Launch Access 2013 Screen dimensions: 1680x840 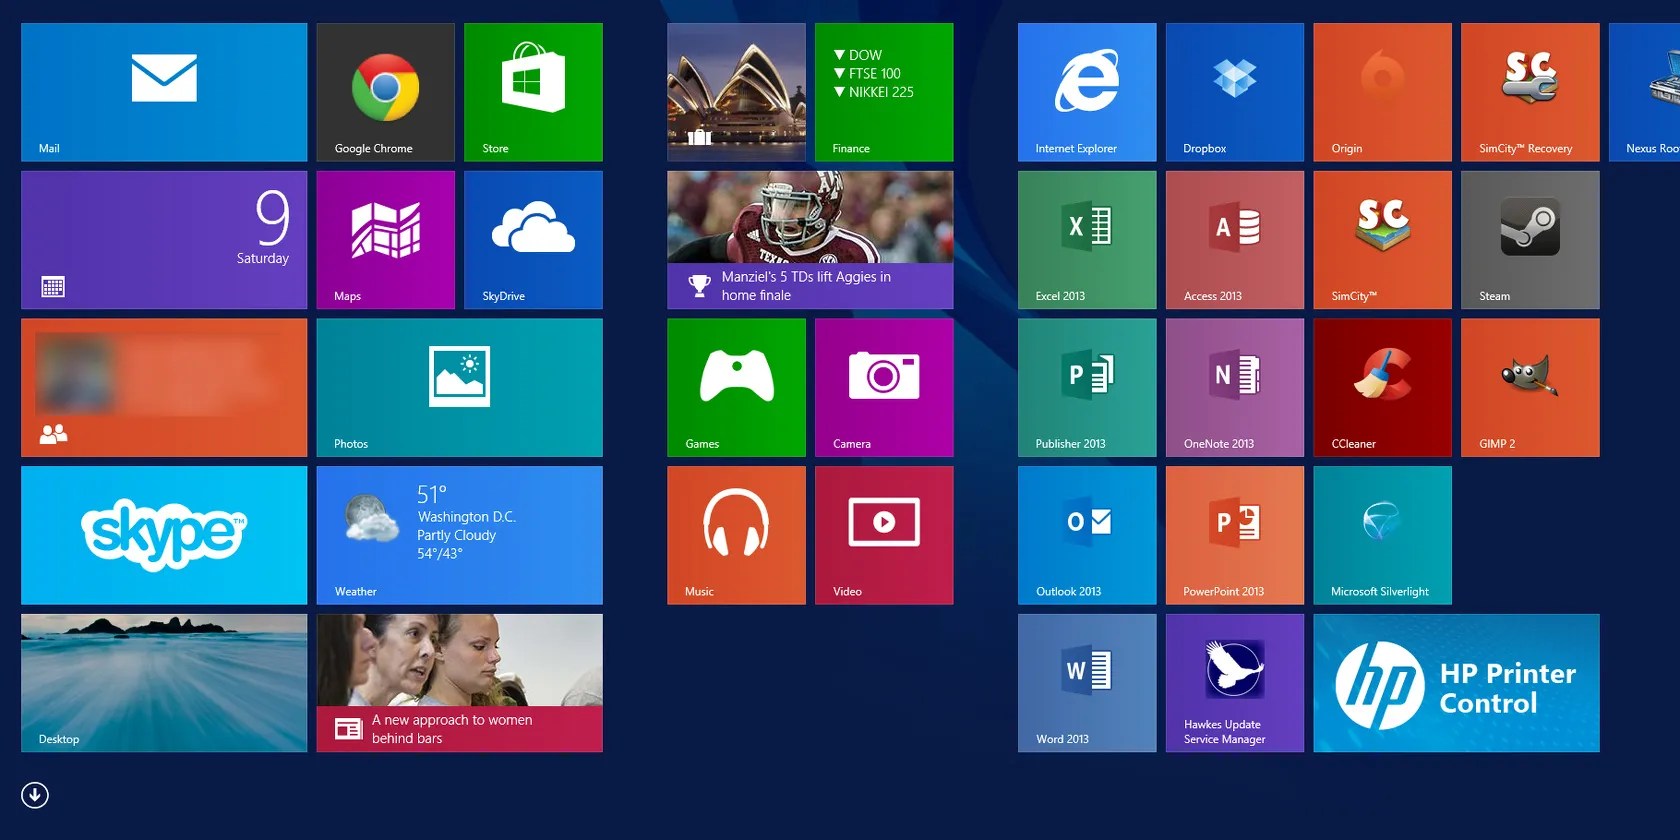(x=1235, y=240)
